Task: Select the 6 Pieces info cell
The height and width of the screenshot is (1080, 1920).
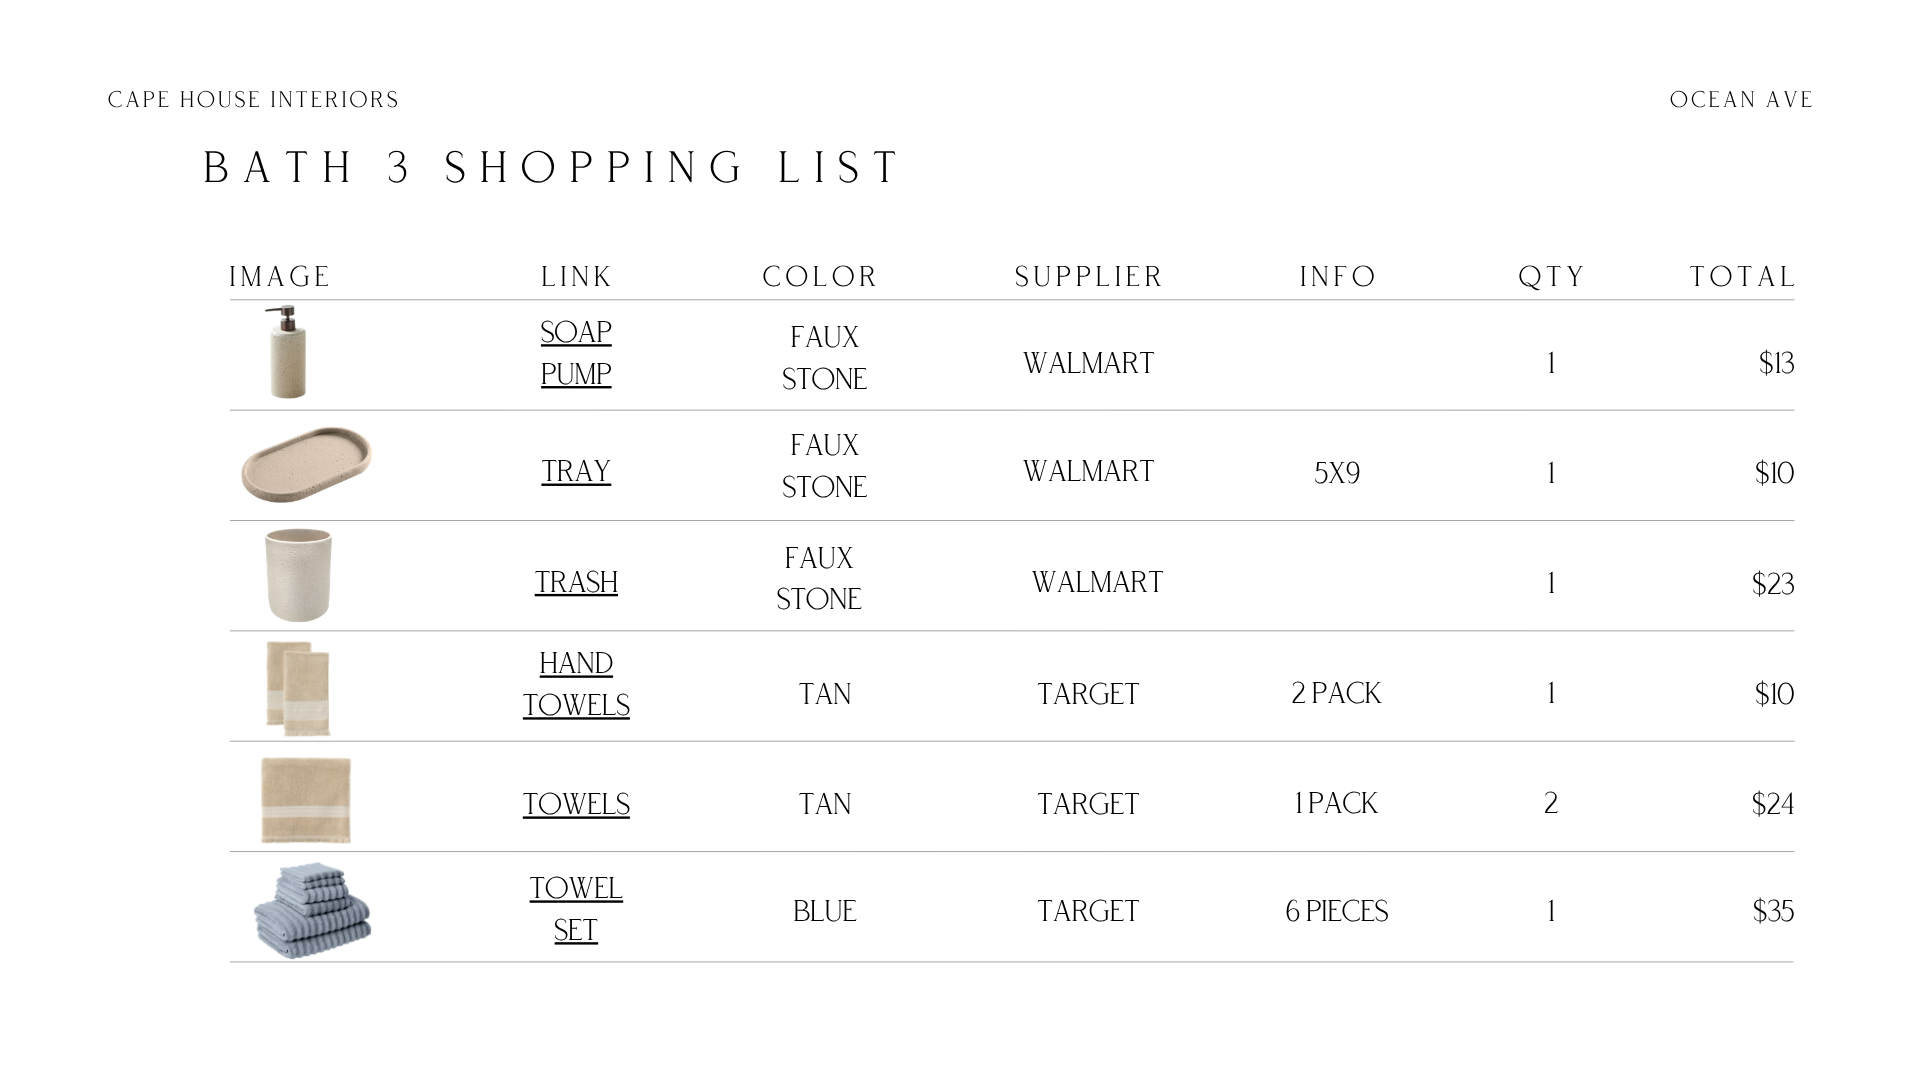Action: click(1337, 911)
